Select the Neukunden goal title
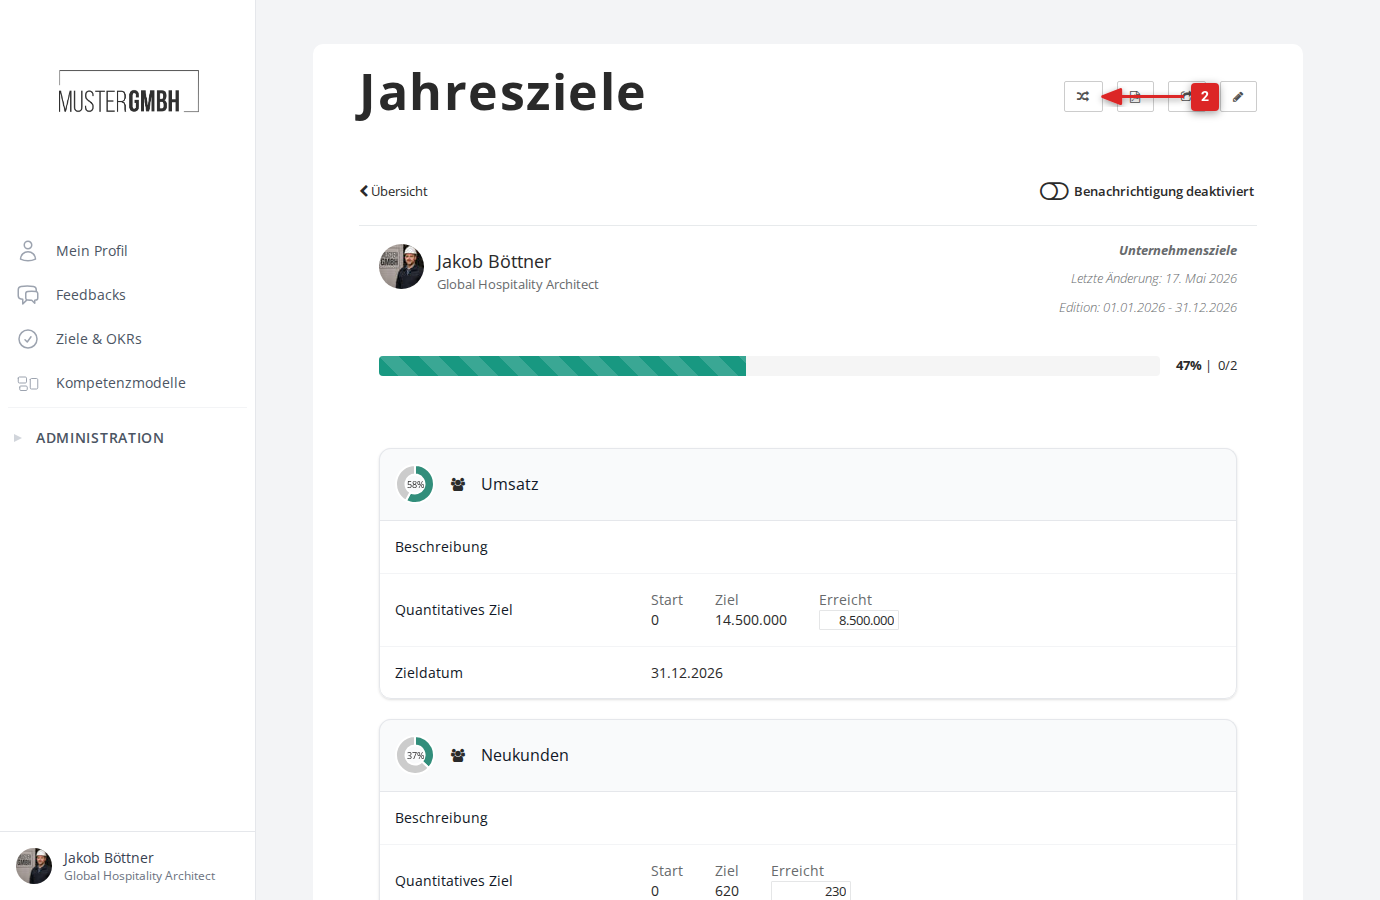Screen dimensions: 1380x900 pyautogui.click(x=525, y=755)
